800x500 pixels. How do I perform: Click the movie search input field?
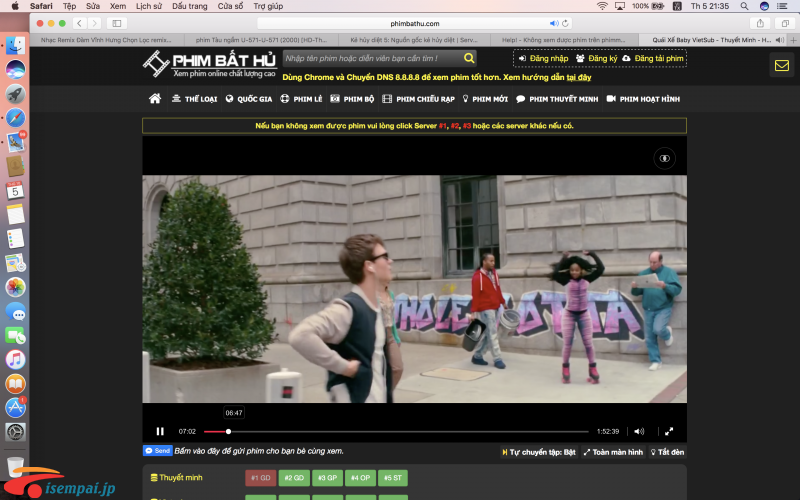pyautogui.click(x=372, y=58)
